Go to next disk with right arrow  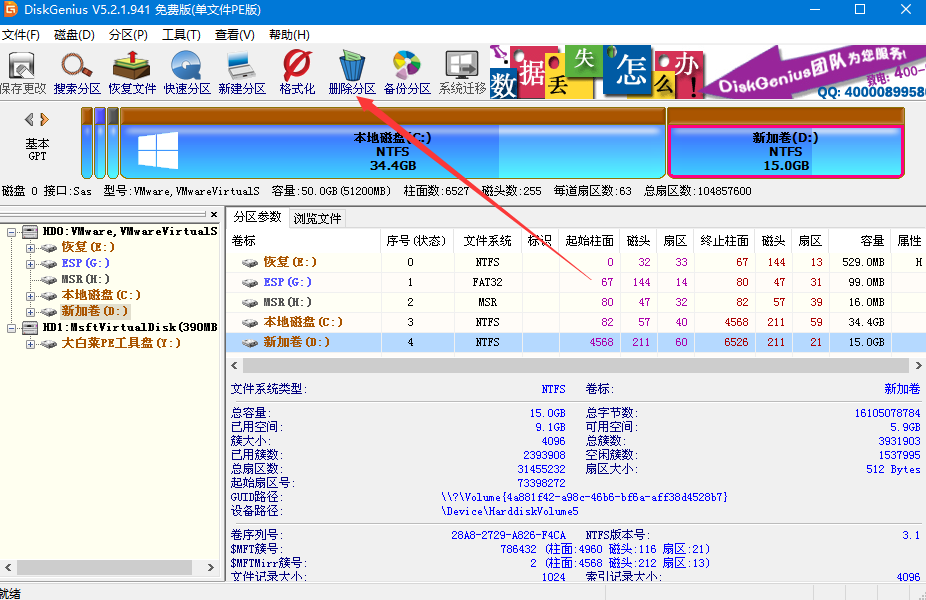[44, 120]
